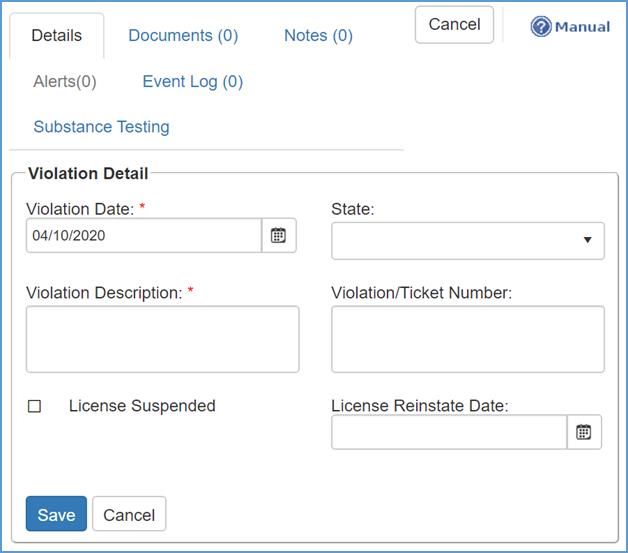Focus the Violation Date text field
This screenshot has height=553, width=628.
click(143, 236)
